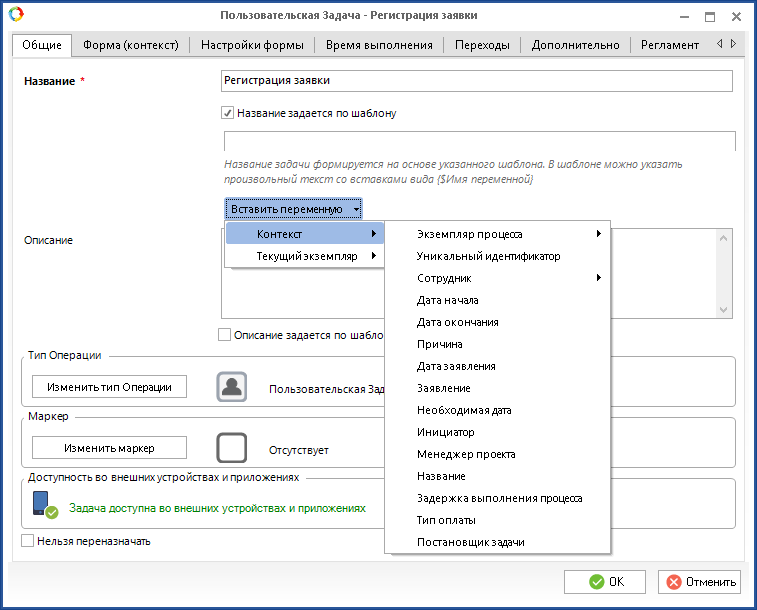This screenshot has width=757, height=610.
Task: Expand 'Экземпляр процесса' submenu
Action: [x=497, y=234]
